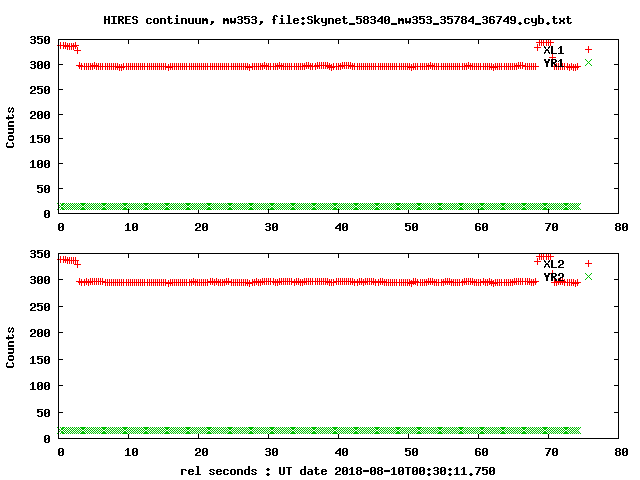Screen dimensions: 640x480
Task: Click the 200 tick label in XL2 plot
Action: pos(40,333)
